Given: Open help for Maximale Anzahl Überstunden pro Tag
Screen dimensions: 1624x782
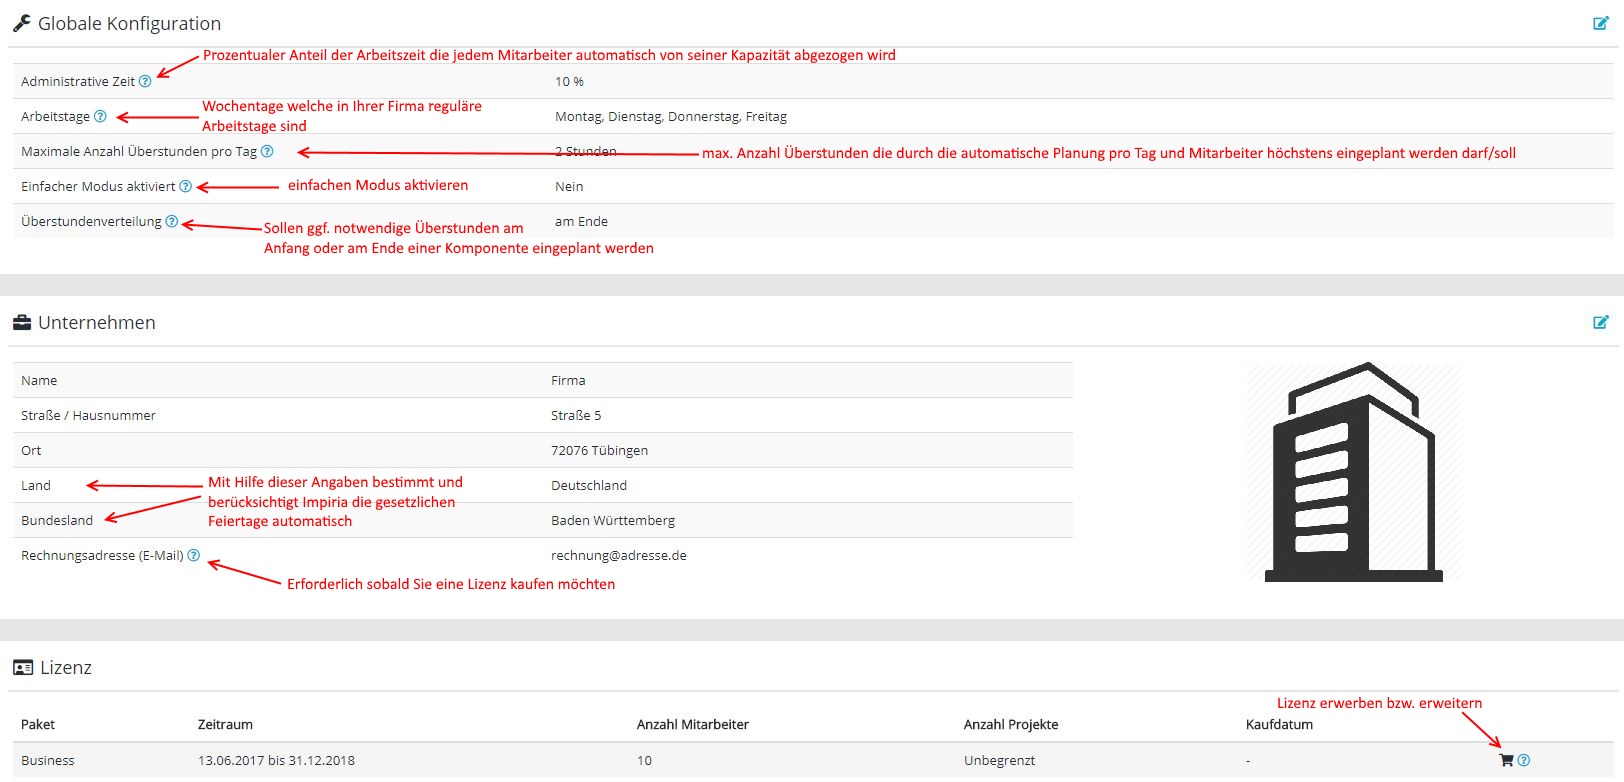Looking at the screenshot, I should point(267,151).
